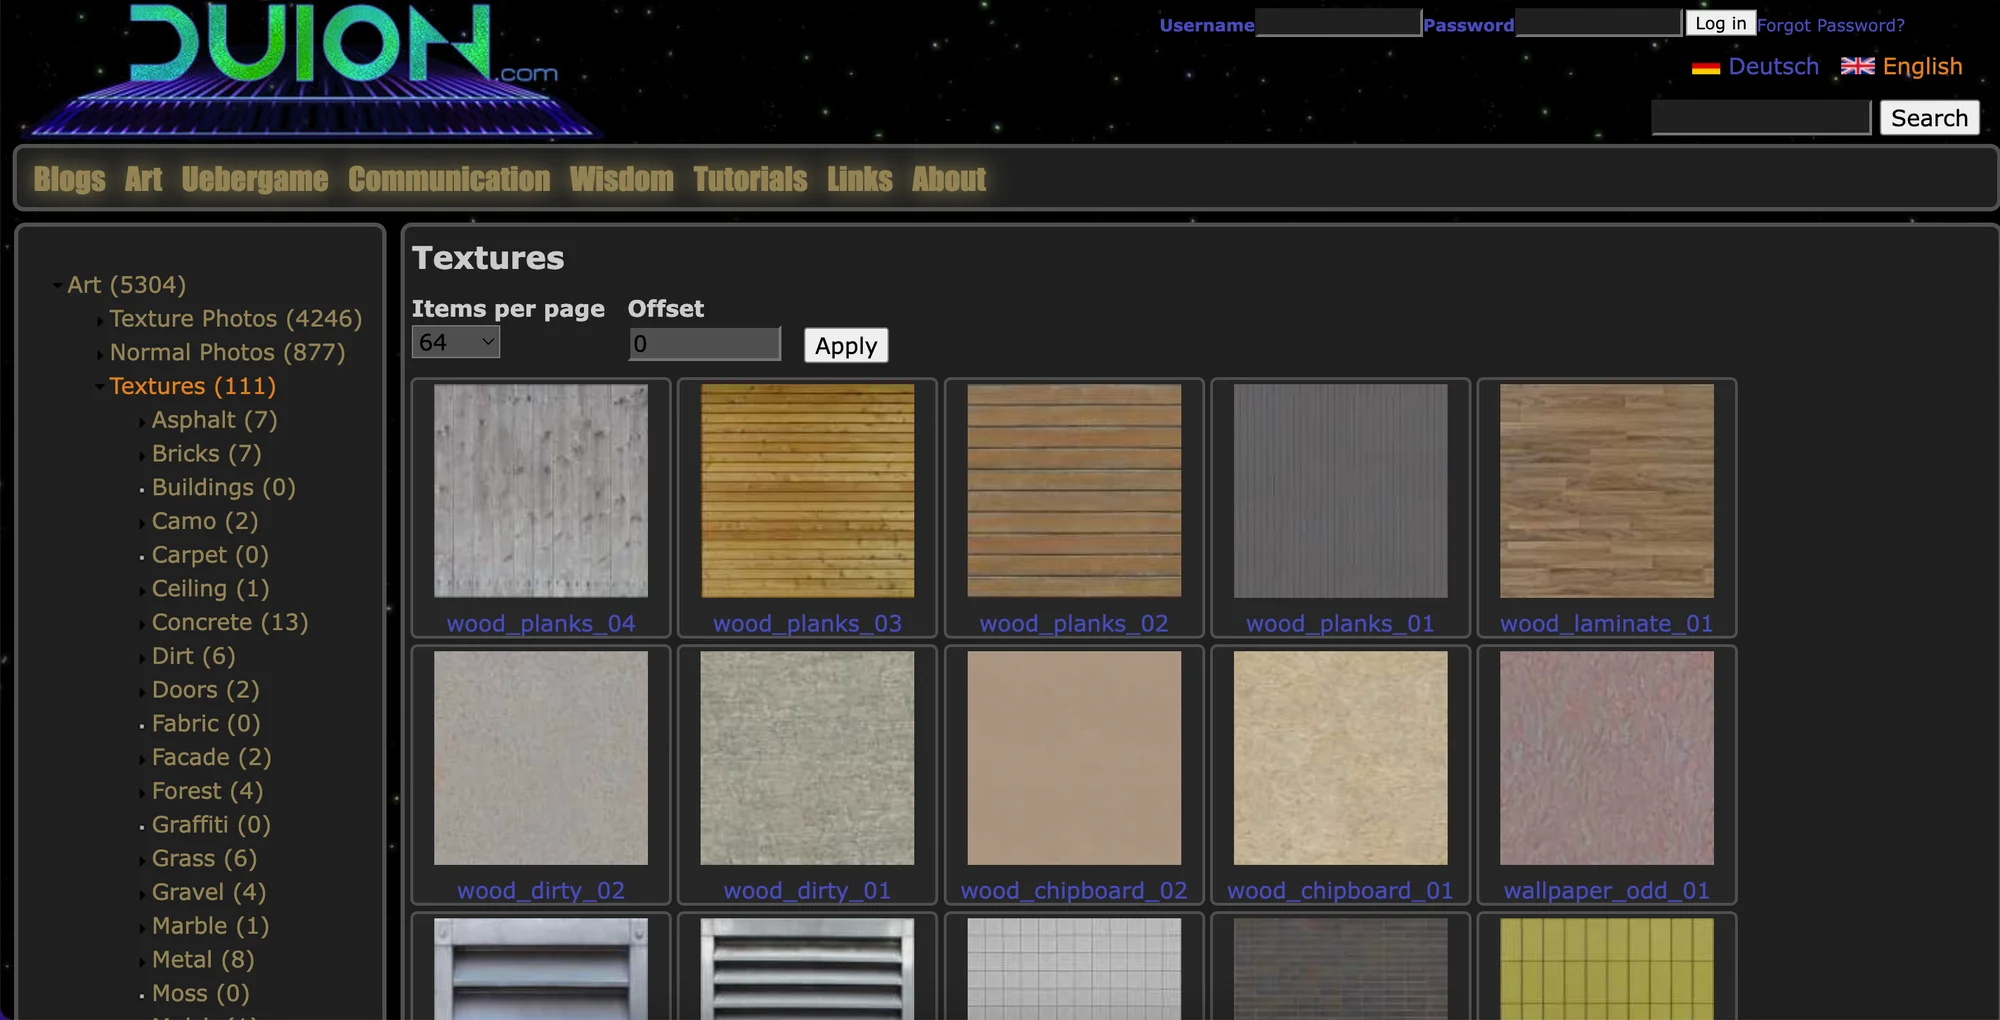Select the wood_laminate_01 thumbnail image

tap(1606, 491)
